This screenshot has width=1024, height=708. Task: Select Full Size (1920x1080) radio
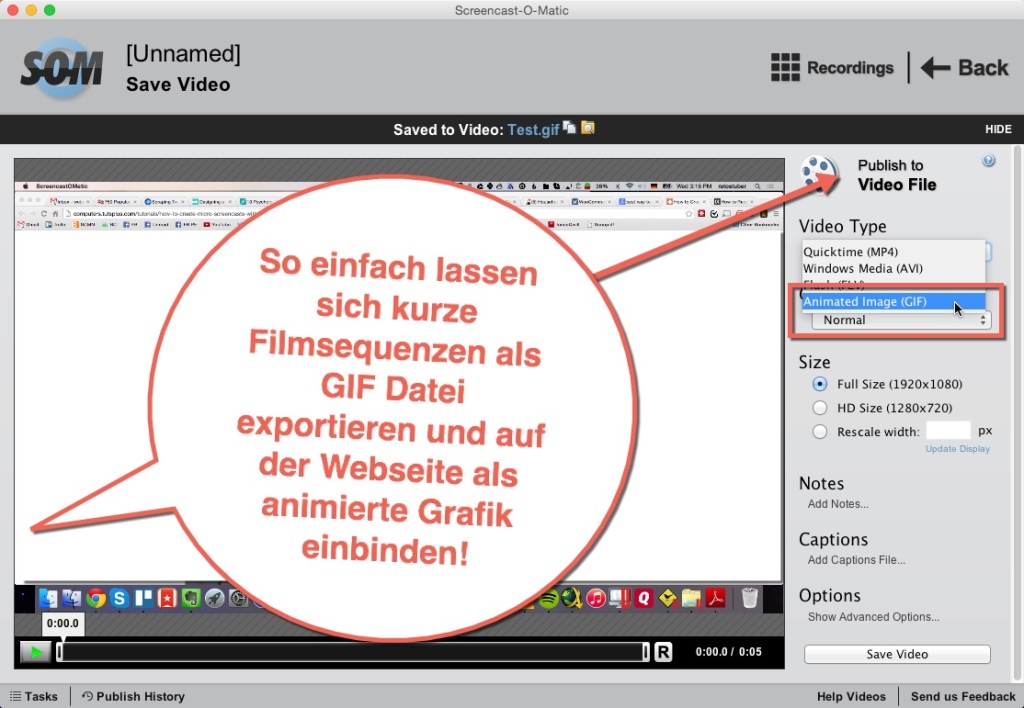pos(820,384)
